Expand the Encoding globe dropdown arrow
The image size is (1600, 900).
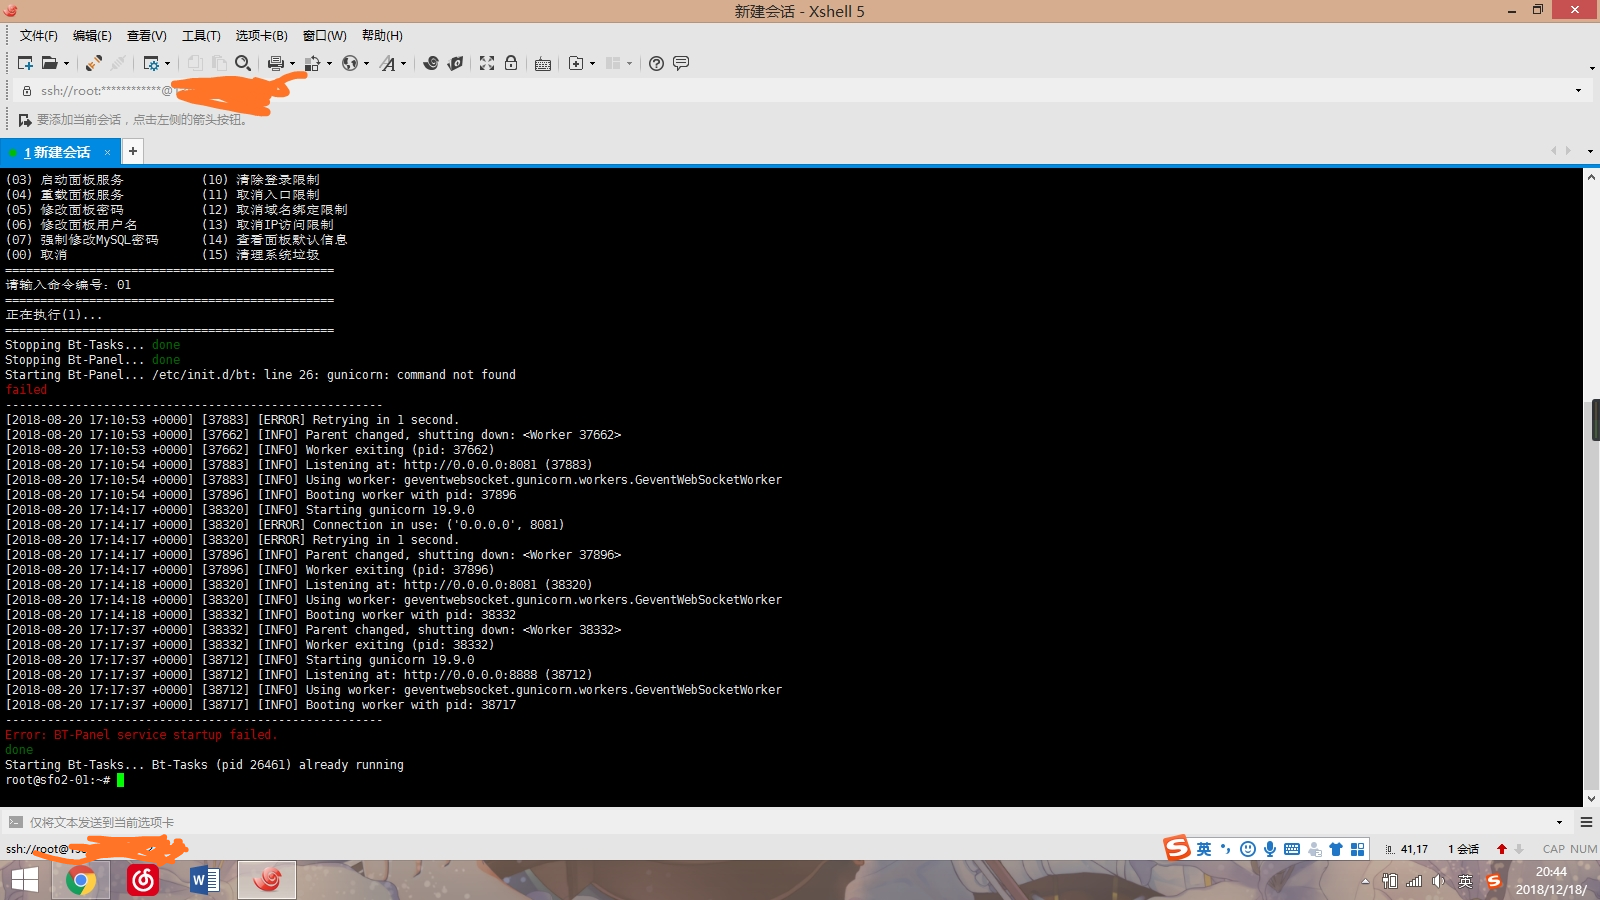click(366, 63)
